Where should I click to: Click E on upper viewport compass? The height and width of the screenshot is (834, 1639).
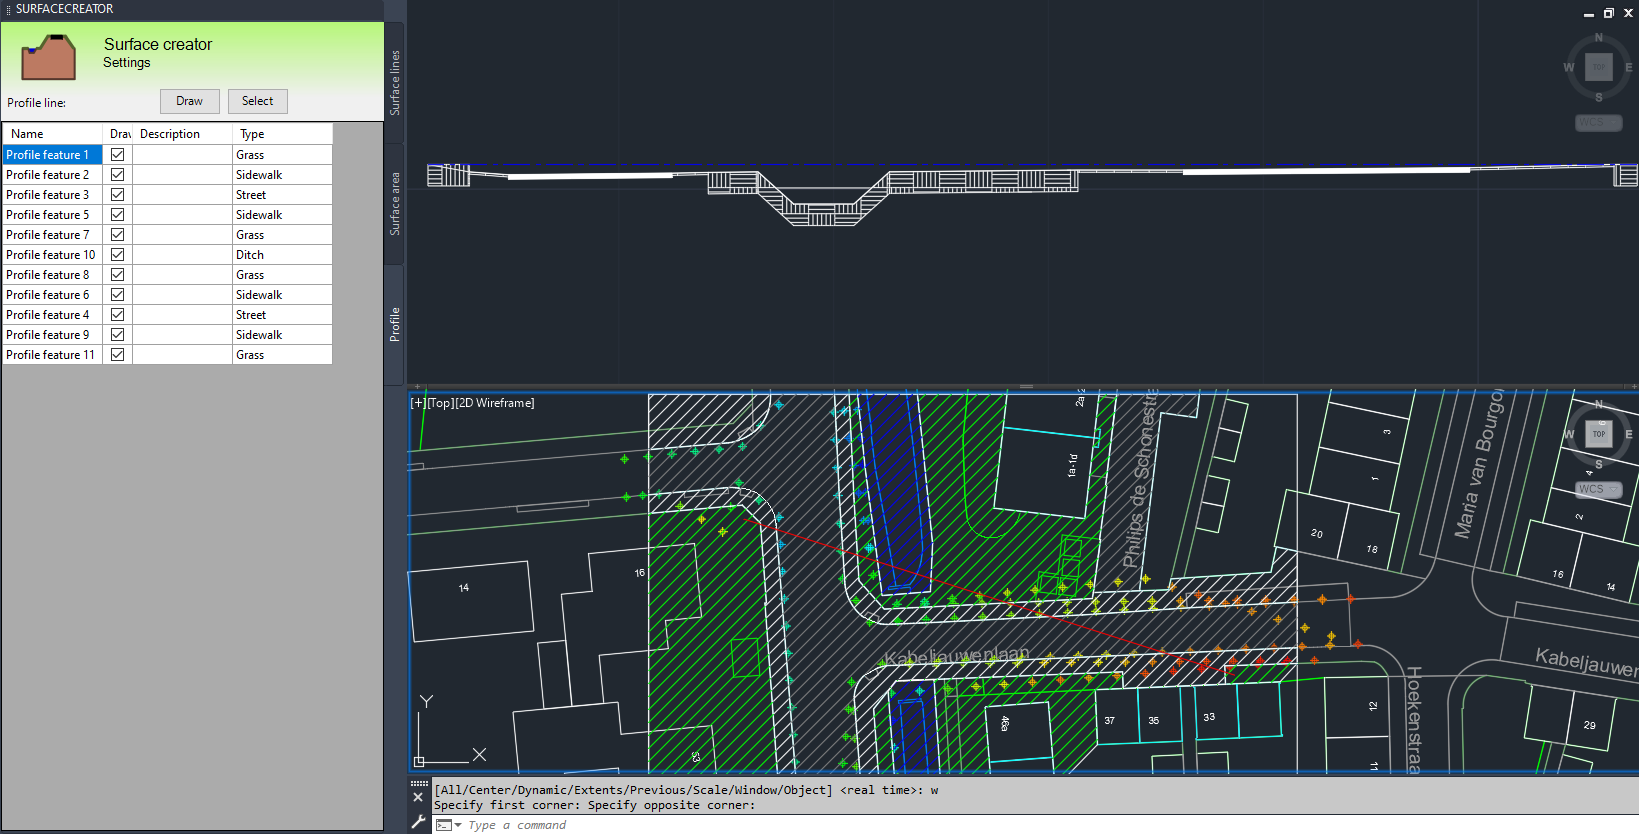(1629, 67)
